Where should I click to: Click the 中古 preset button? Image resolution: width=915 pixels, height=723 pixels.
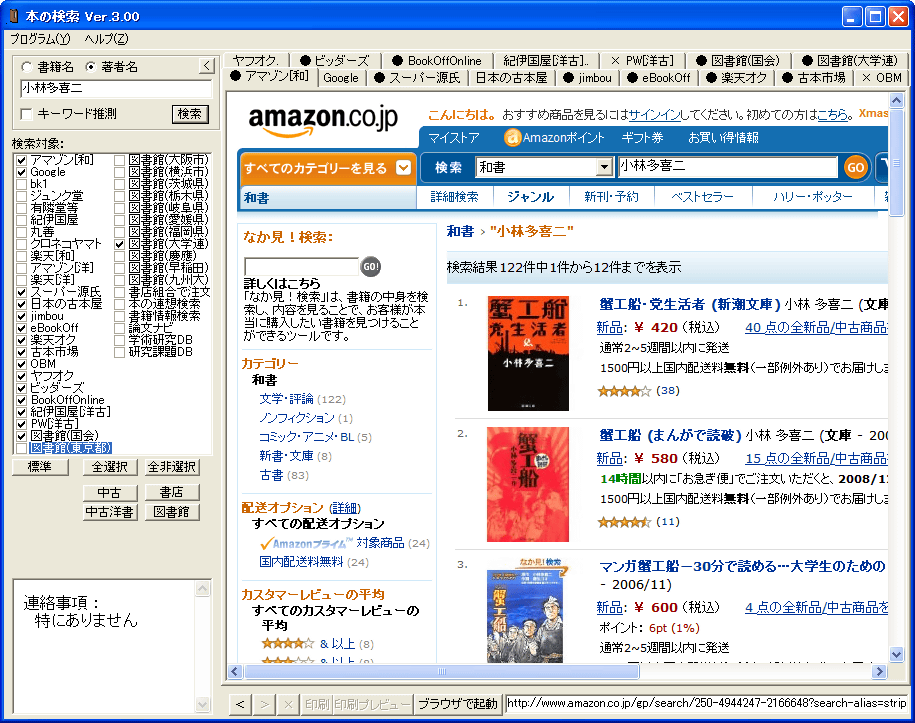110,493
